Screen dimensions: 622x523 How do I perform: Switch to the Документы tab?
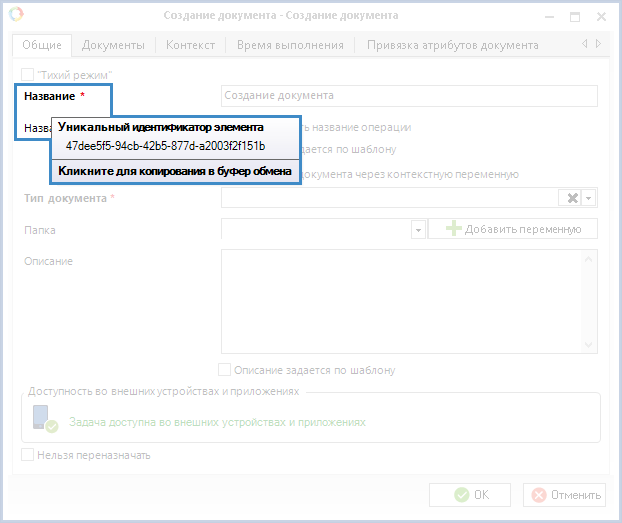pyautogui.click(x=113, y=45)
